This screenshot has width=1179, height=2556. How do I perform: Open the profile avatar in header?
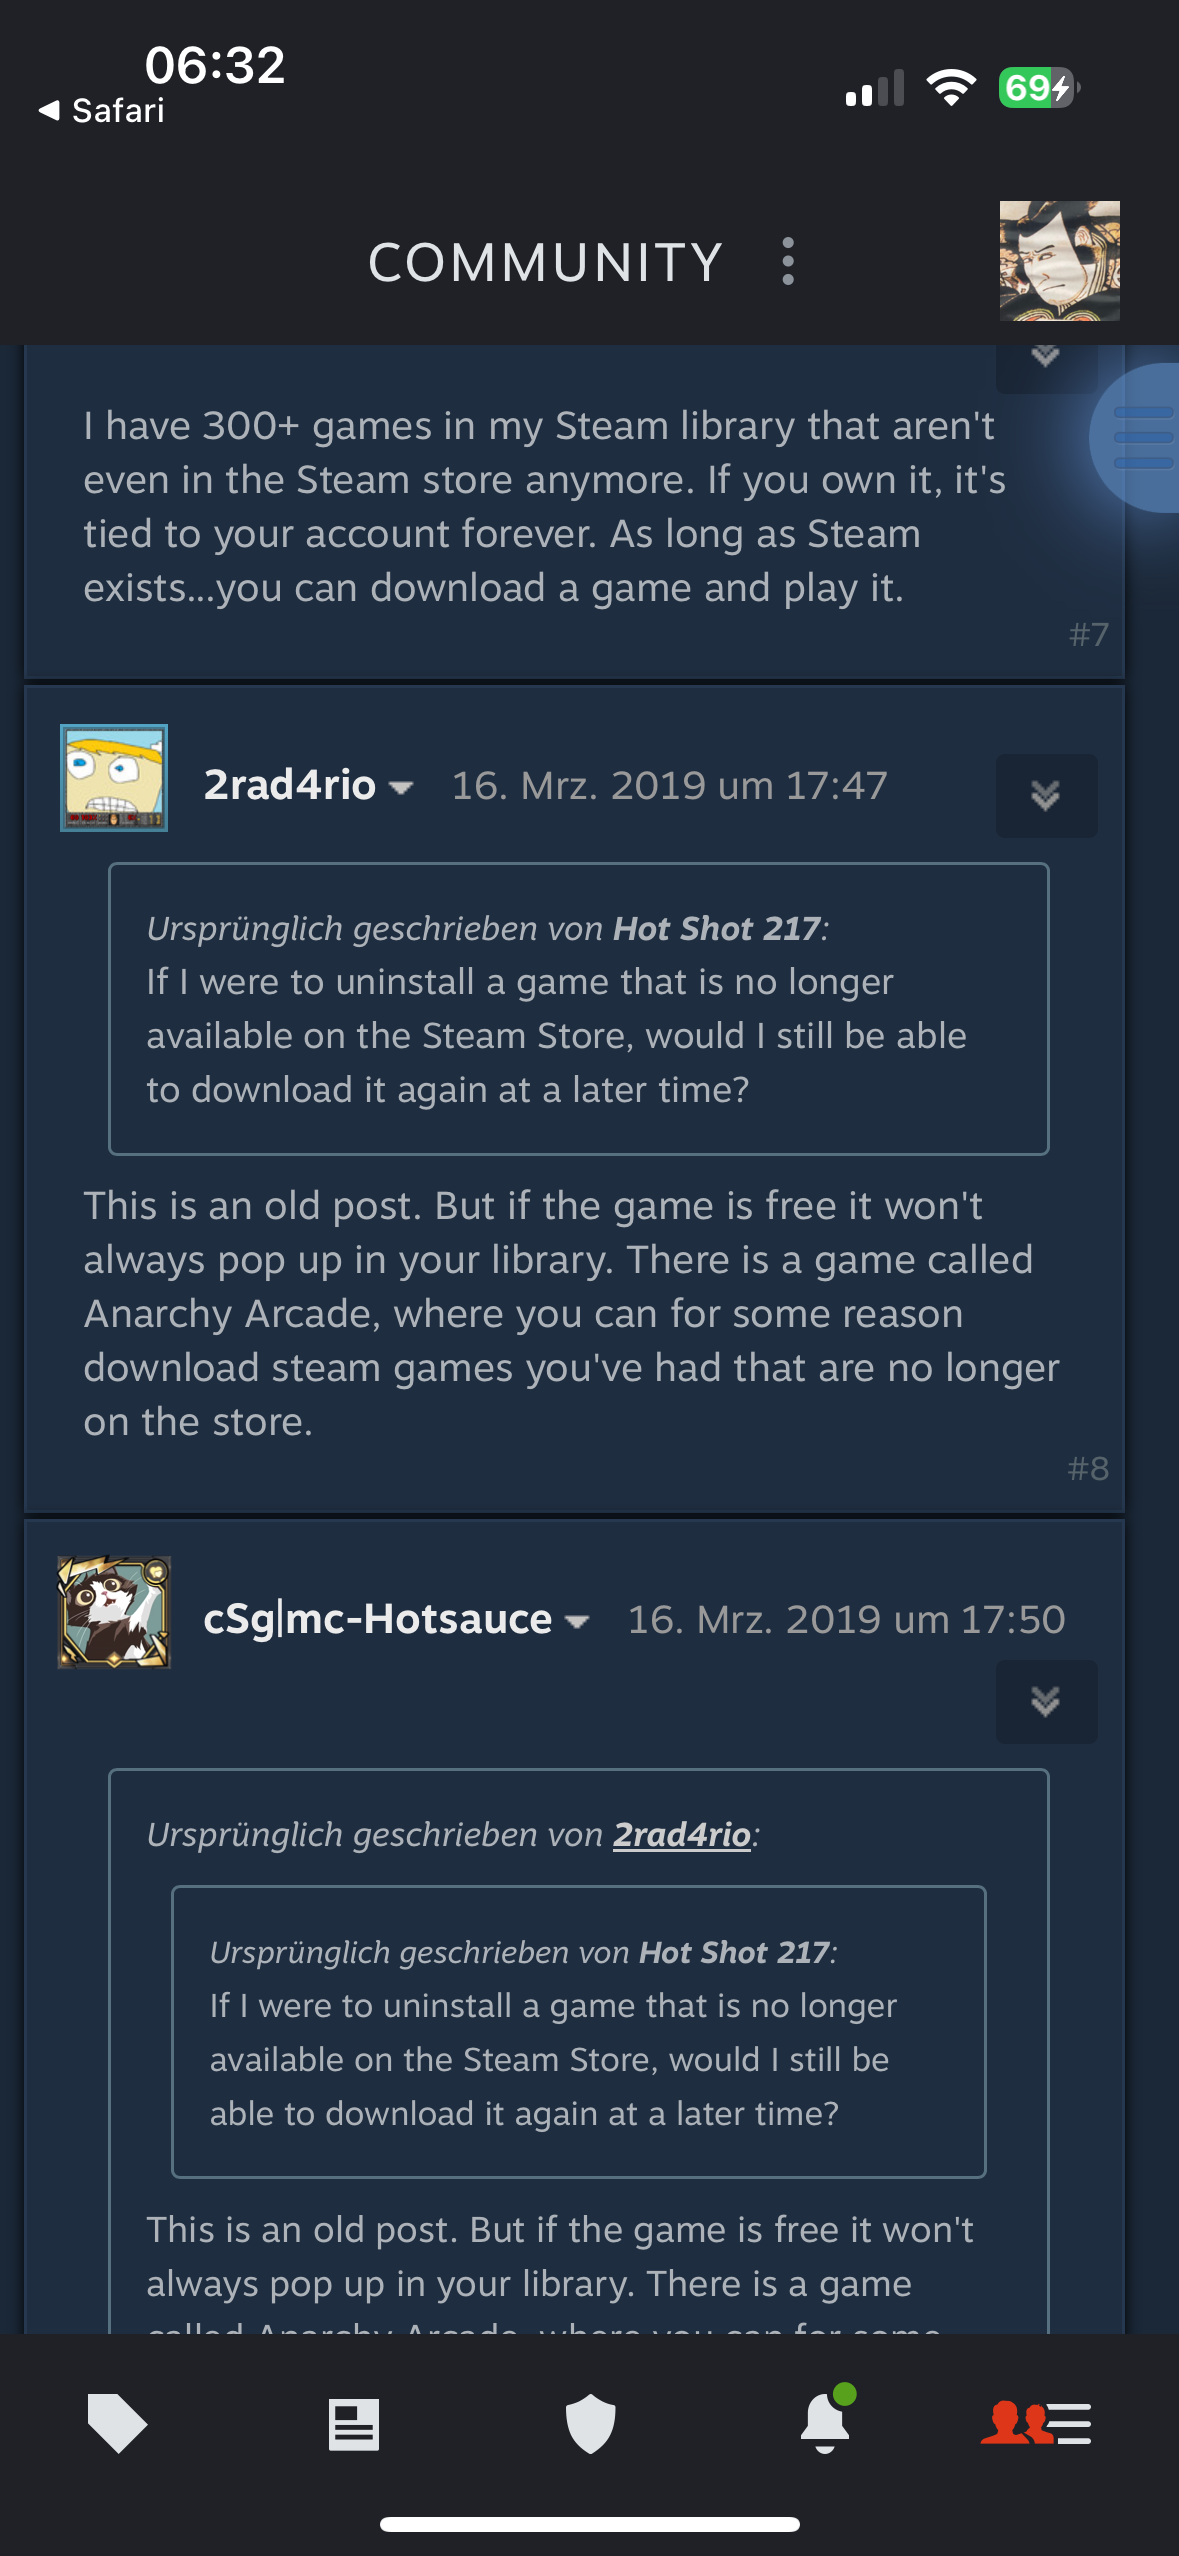(1059, 260)
